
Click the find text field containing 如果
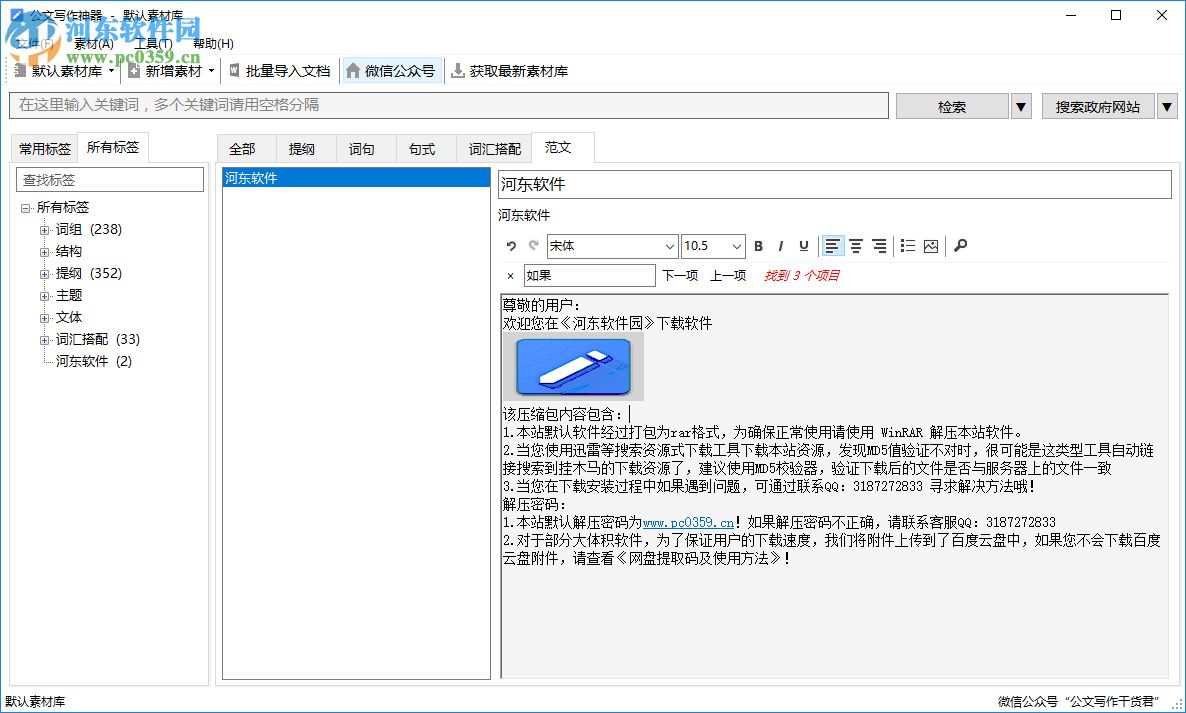tap(589, 275)
